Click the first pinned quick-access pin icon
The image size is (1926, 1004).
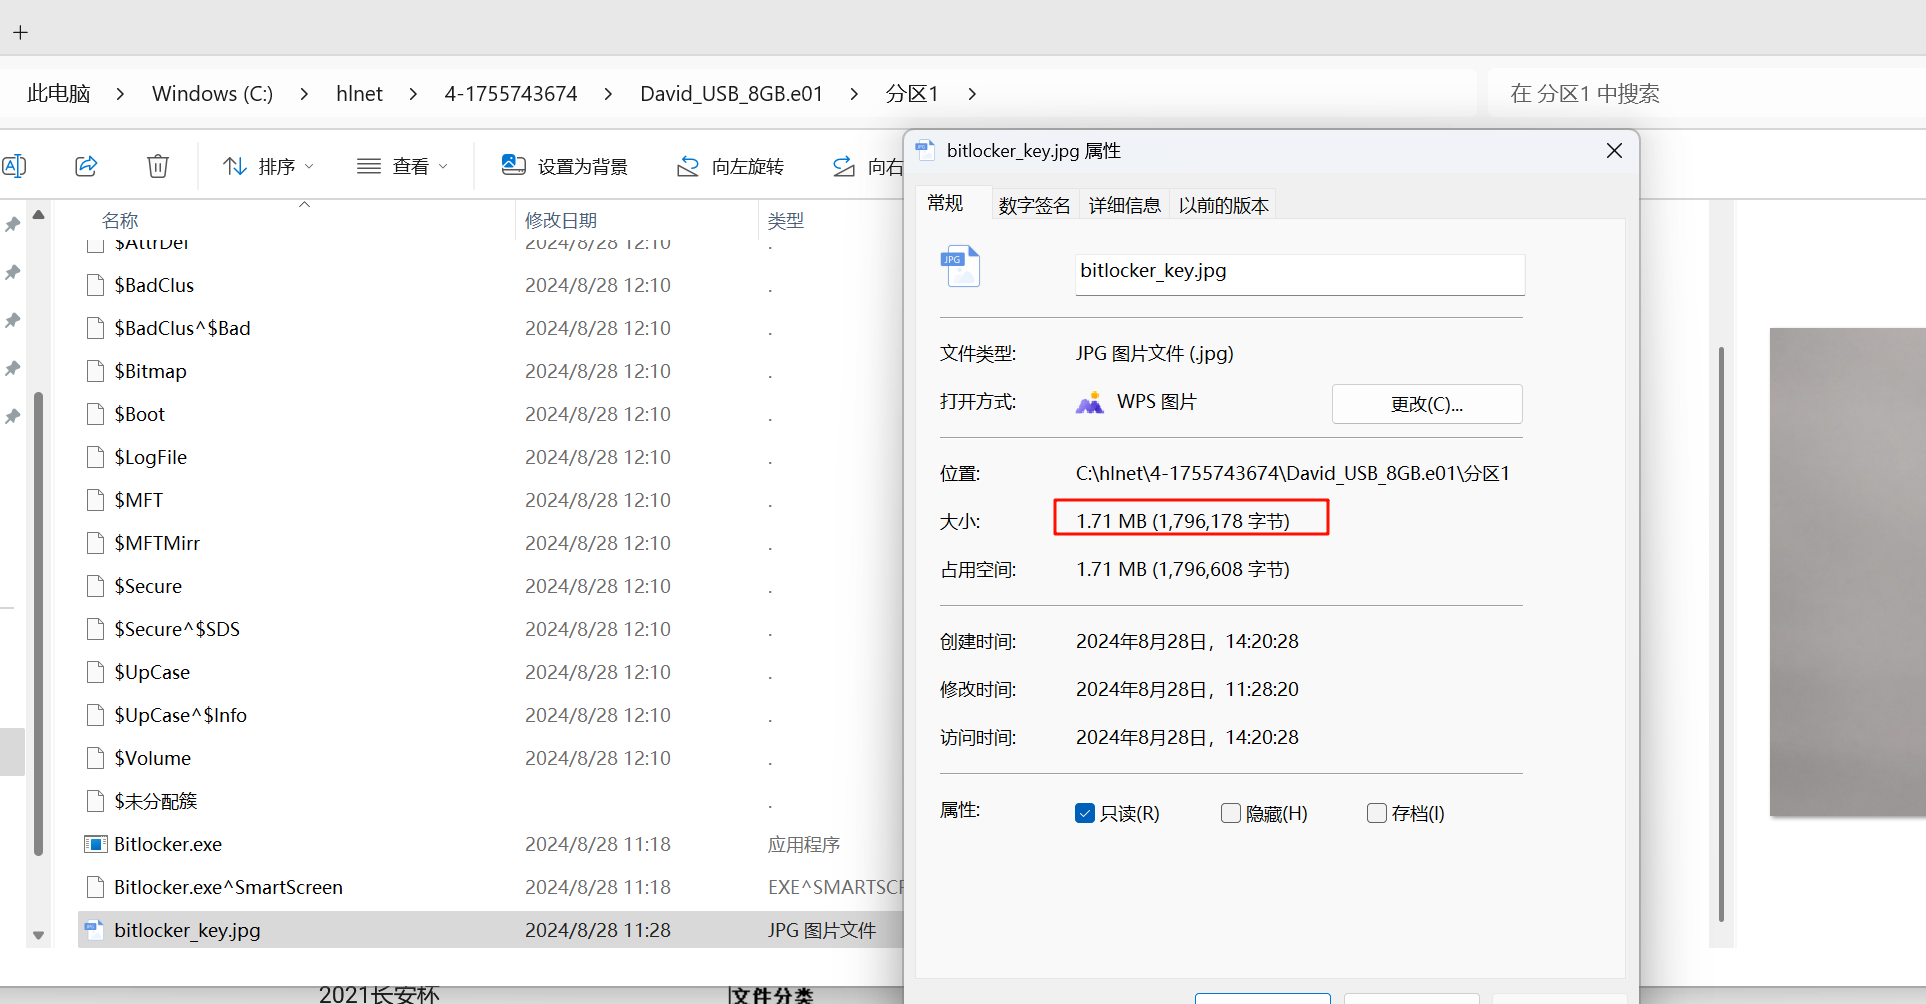(13, 224)
